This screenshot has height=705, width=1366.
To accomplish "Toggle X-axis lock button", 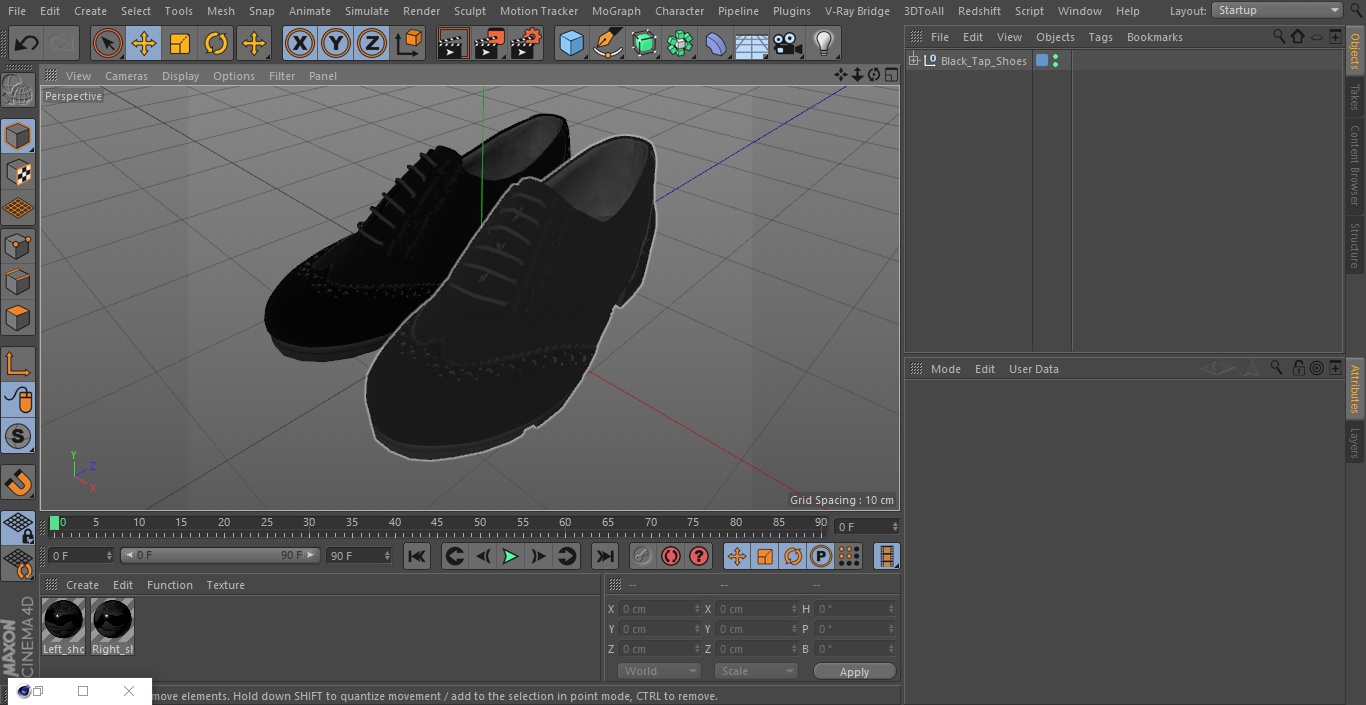I will [299, 44].
